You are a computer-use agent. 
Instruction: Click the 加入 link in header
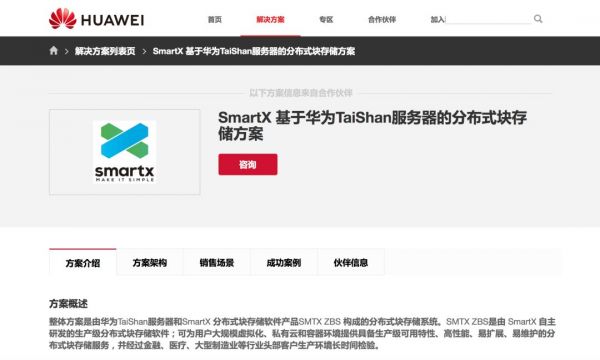click(x=437, y=20)
